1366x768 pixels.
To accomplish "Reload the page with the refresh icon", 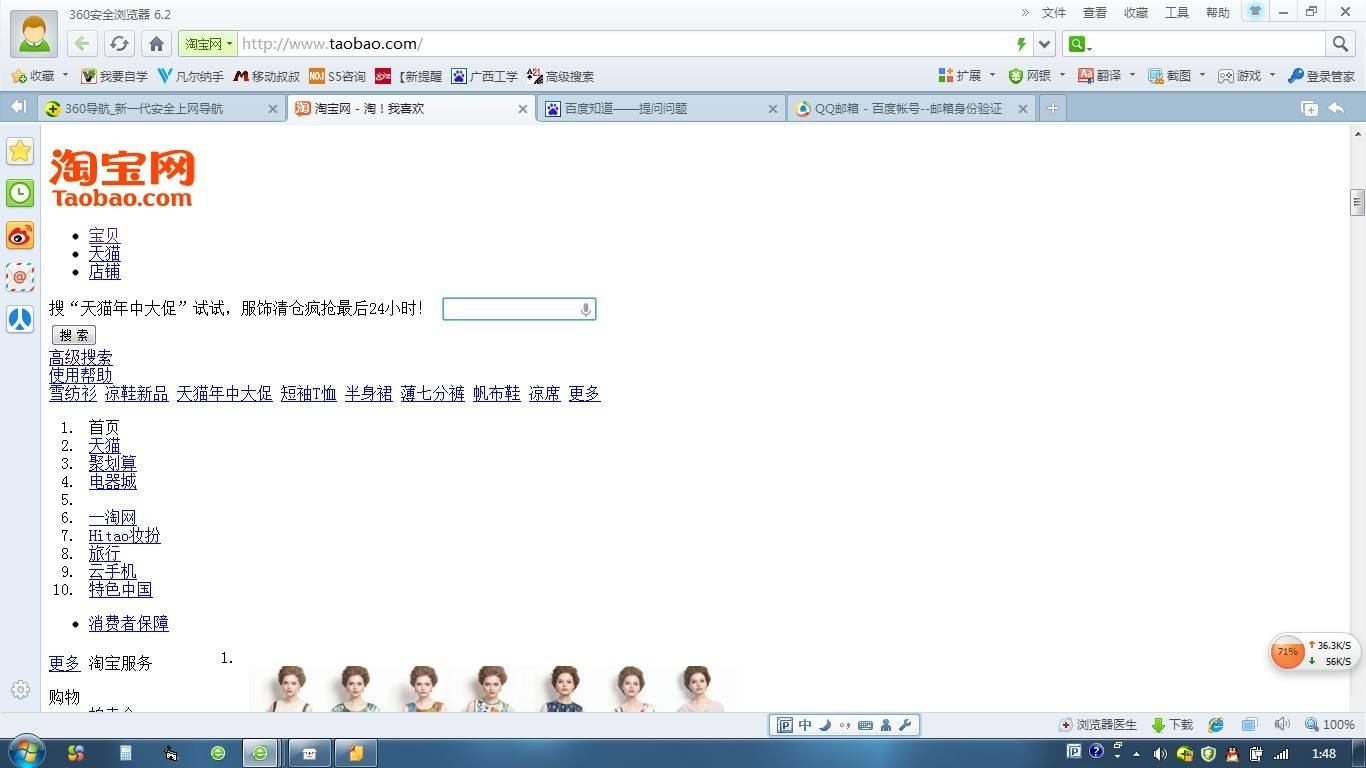I will coord(119,44).
